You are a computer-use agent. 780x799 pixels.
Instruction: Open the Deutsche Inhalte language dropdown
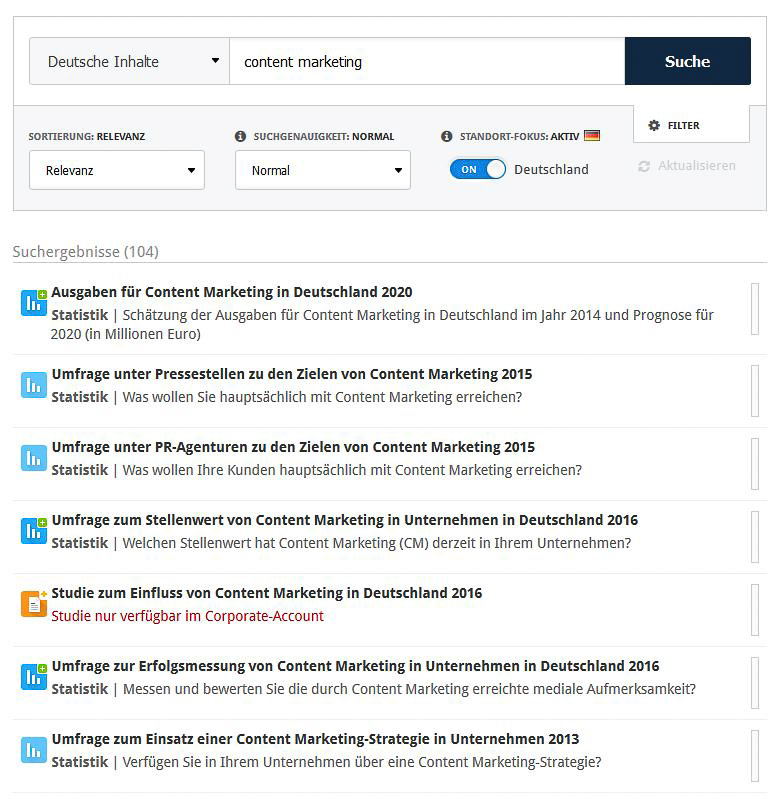click(129, 61)
